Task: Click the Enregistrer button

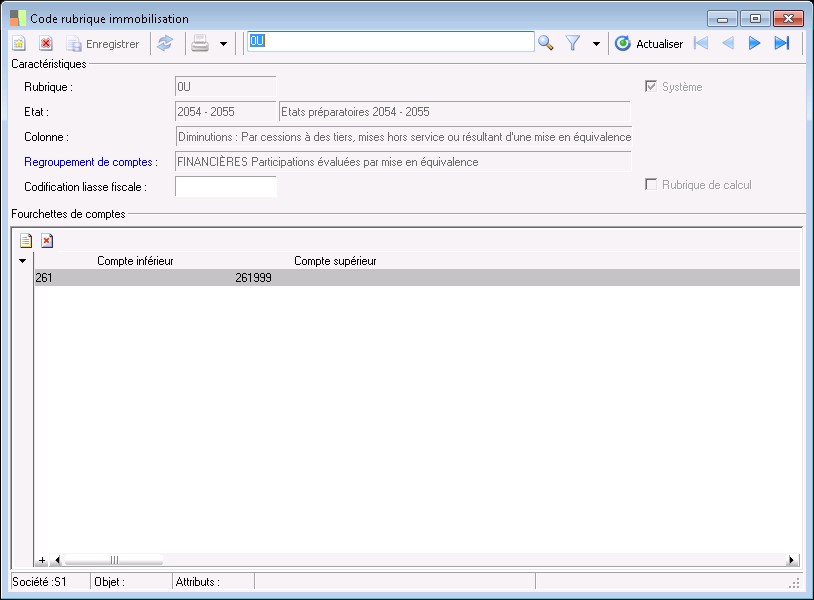Action: pyautogui.click(x=103, y=43)
